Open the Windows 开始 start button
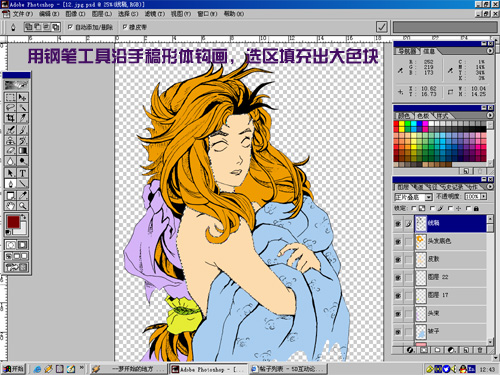Viewport: 500px width, 375px height. pos(13,369)
